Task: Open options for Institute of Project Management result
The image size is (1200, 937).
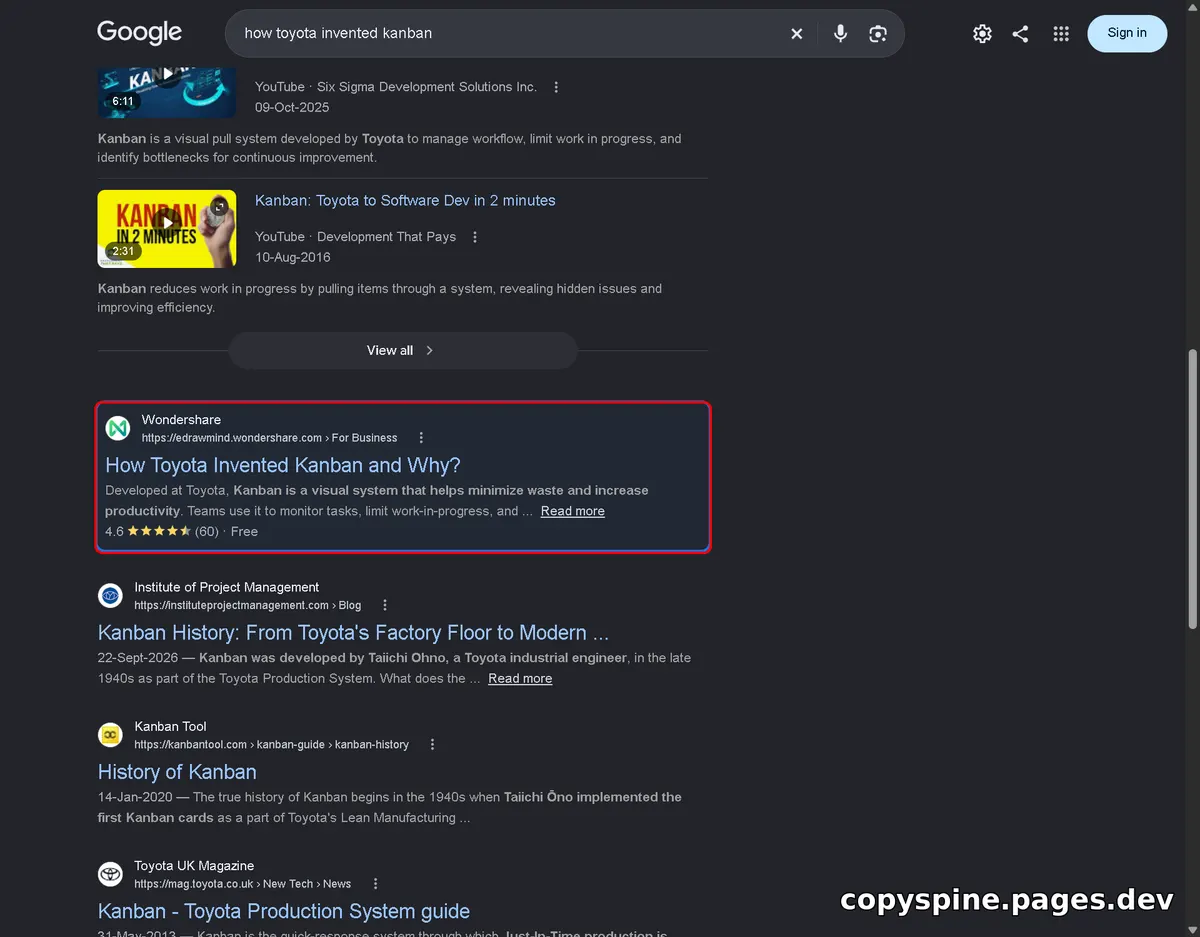Action: coord(385,605)
